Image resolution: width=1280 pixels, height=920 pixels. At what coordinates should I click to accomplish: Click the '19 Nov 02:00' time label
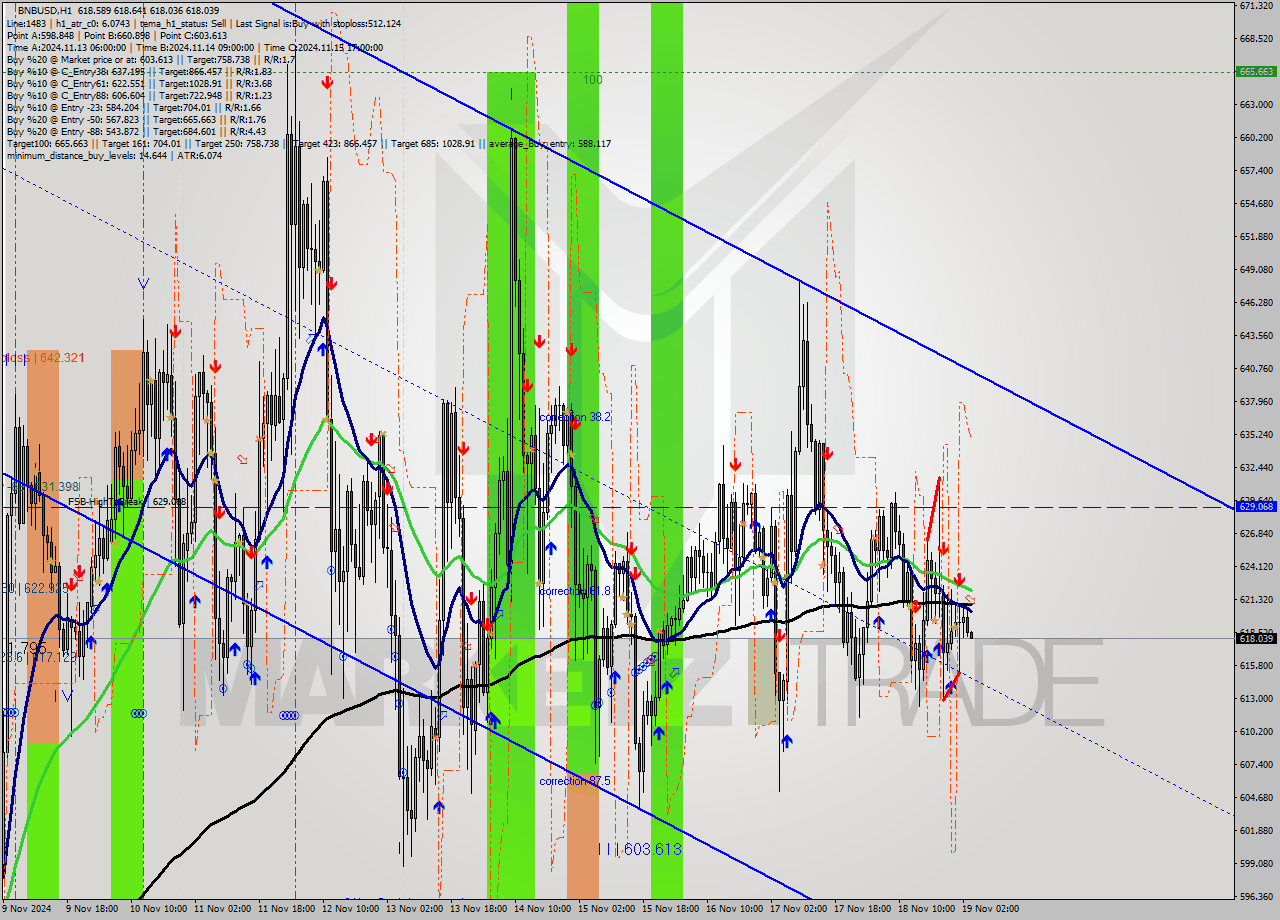click(x=990, y=909)
